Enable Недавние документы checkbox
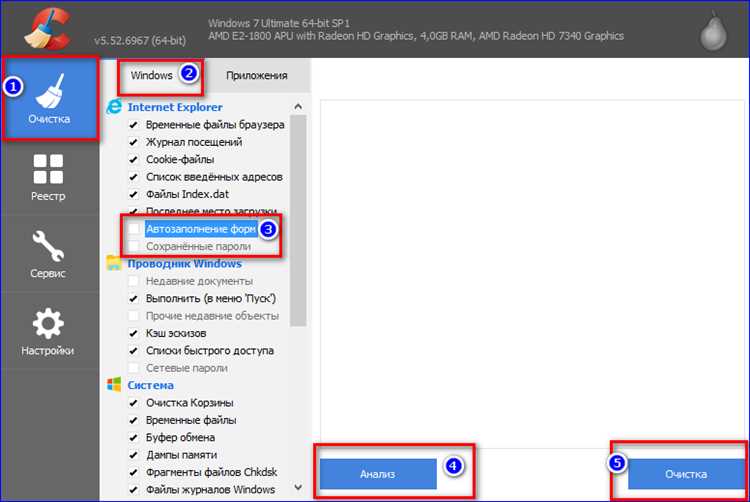Viewport: 750px width, 502px height. 133,281
